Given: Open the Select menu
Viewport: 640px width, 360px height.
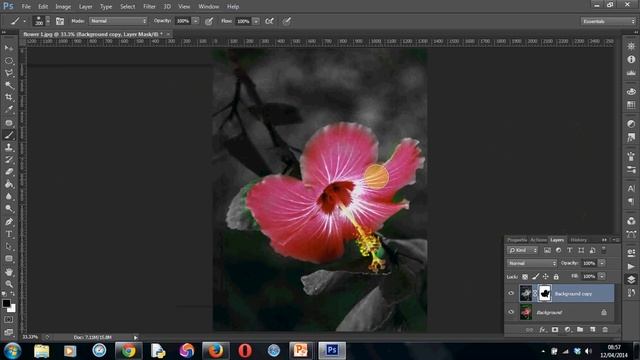Looking at the screenshot, I should pos(127,7).
